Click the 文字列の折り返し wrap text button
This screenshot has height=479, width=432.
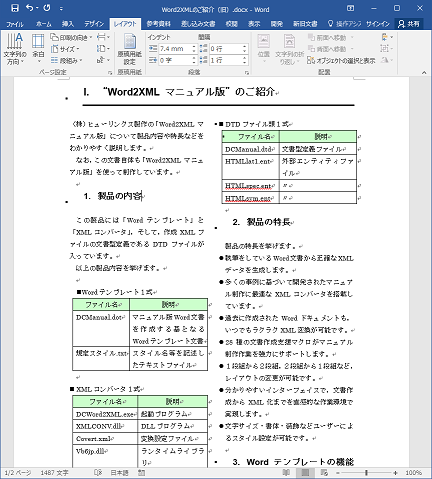(x=289, y=49)
